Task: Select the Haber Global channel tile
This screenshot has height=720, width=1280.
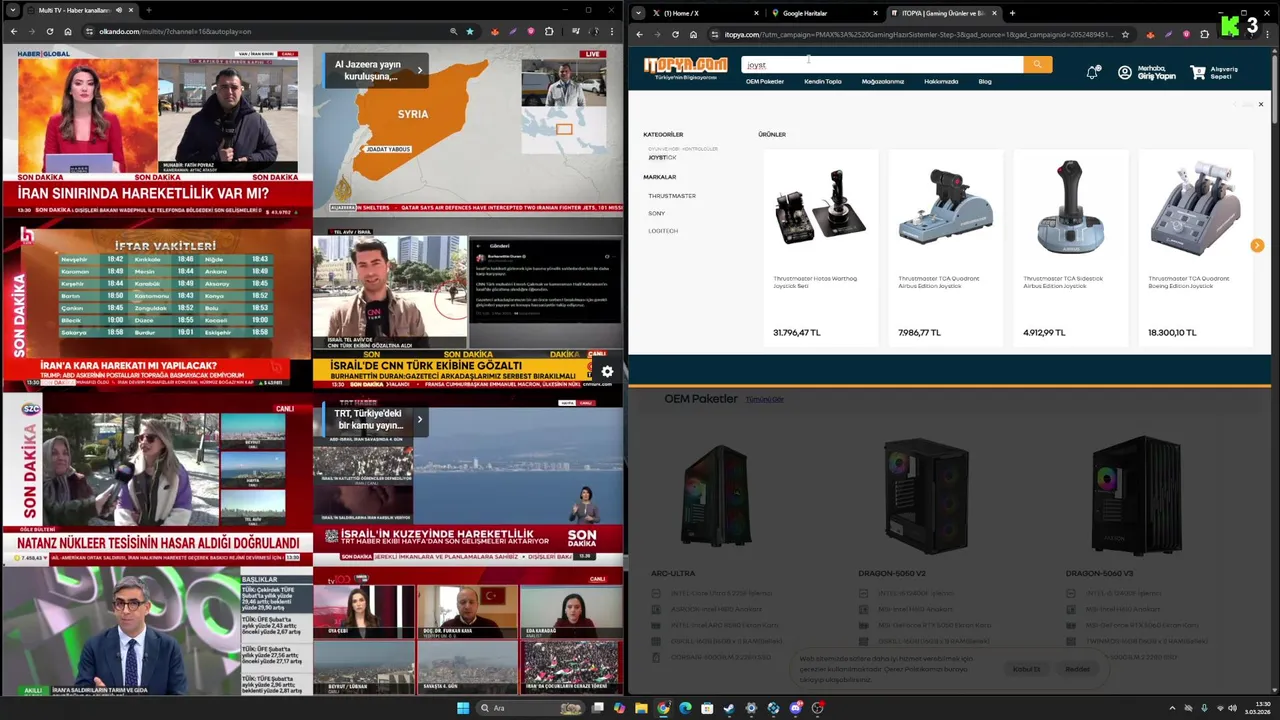Action: coord(157,130)
